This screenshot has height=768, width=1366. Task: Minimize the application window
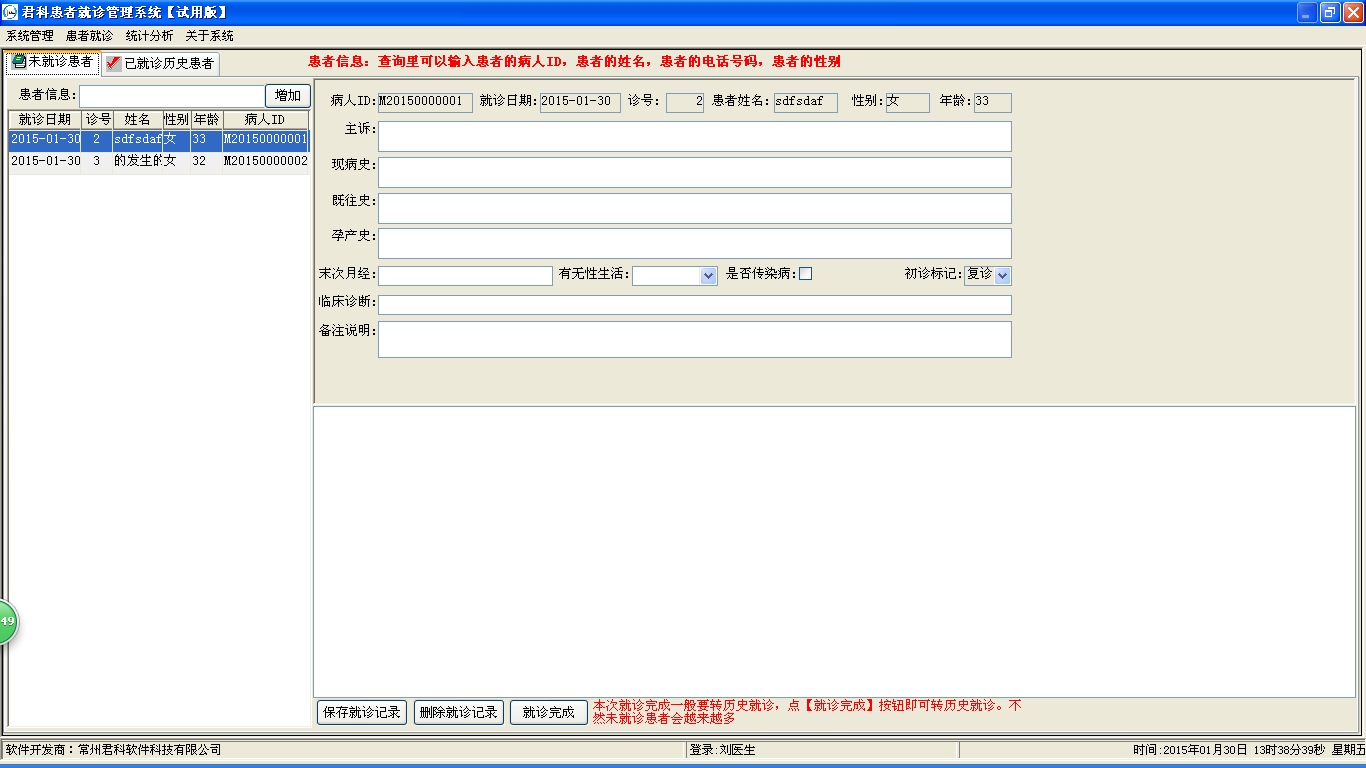click(1307, 12)
